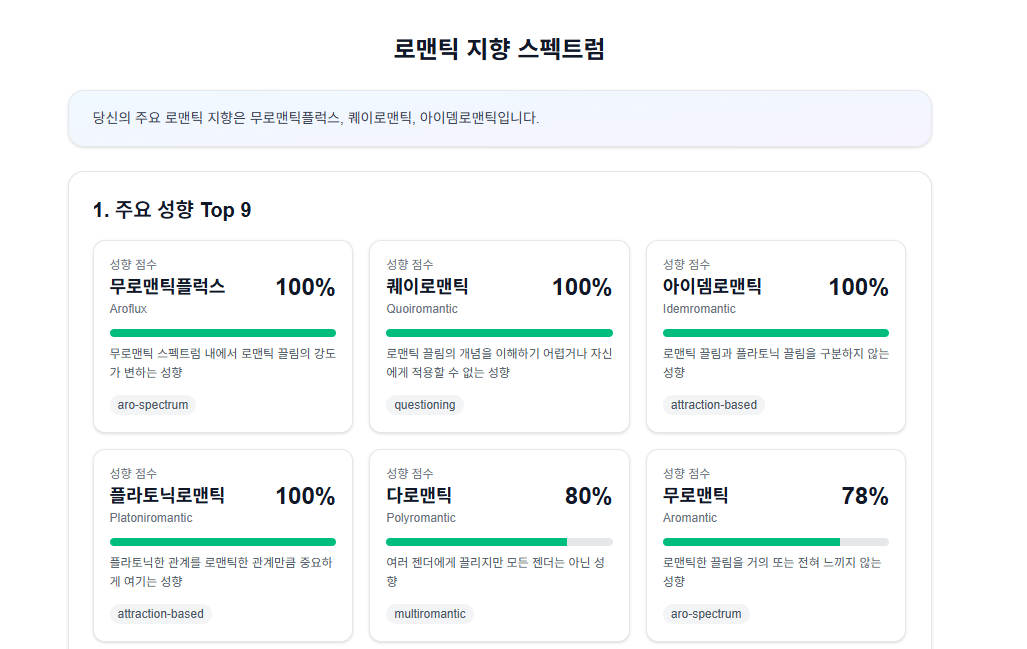The height and width of the screenshot is (649, 1027).
Task: Click the 무로맨틱 78% progress bar
Action: [x=776, y=542]
